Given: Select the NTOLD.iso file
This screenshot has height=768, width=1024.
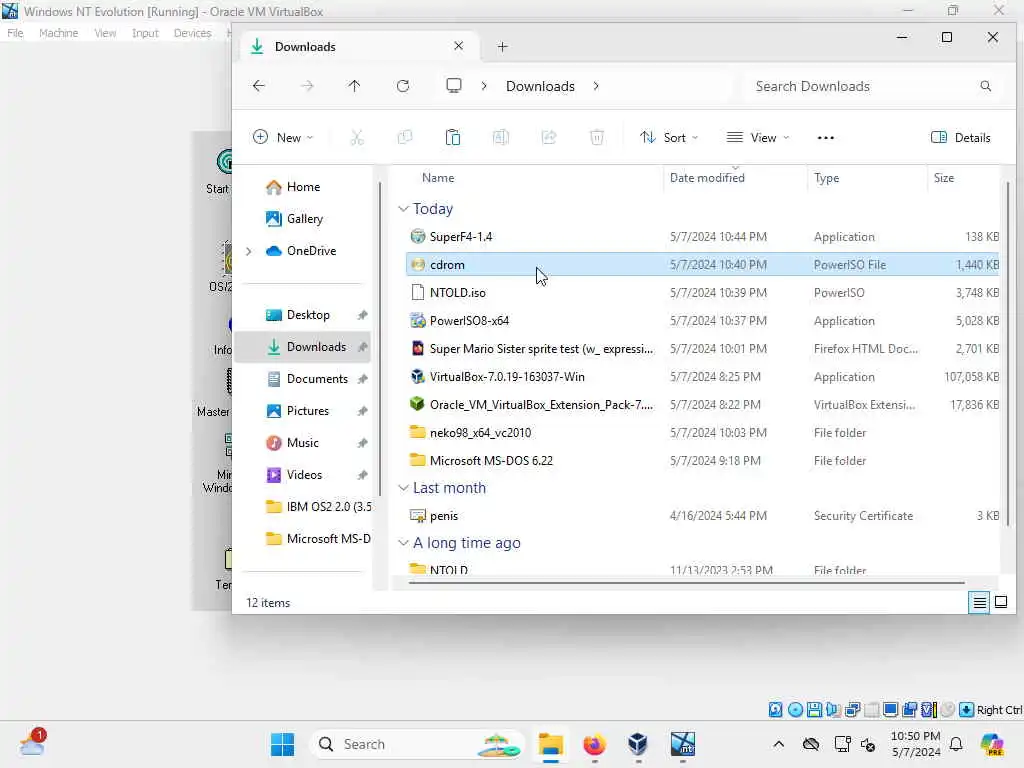Looking at the screenshot, I should [703, 293].
